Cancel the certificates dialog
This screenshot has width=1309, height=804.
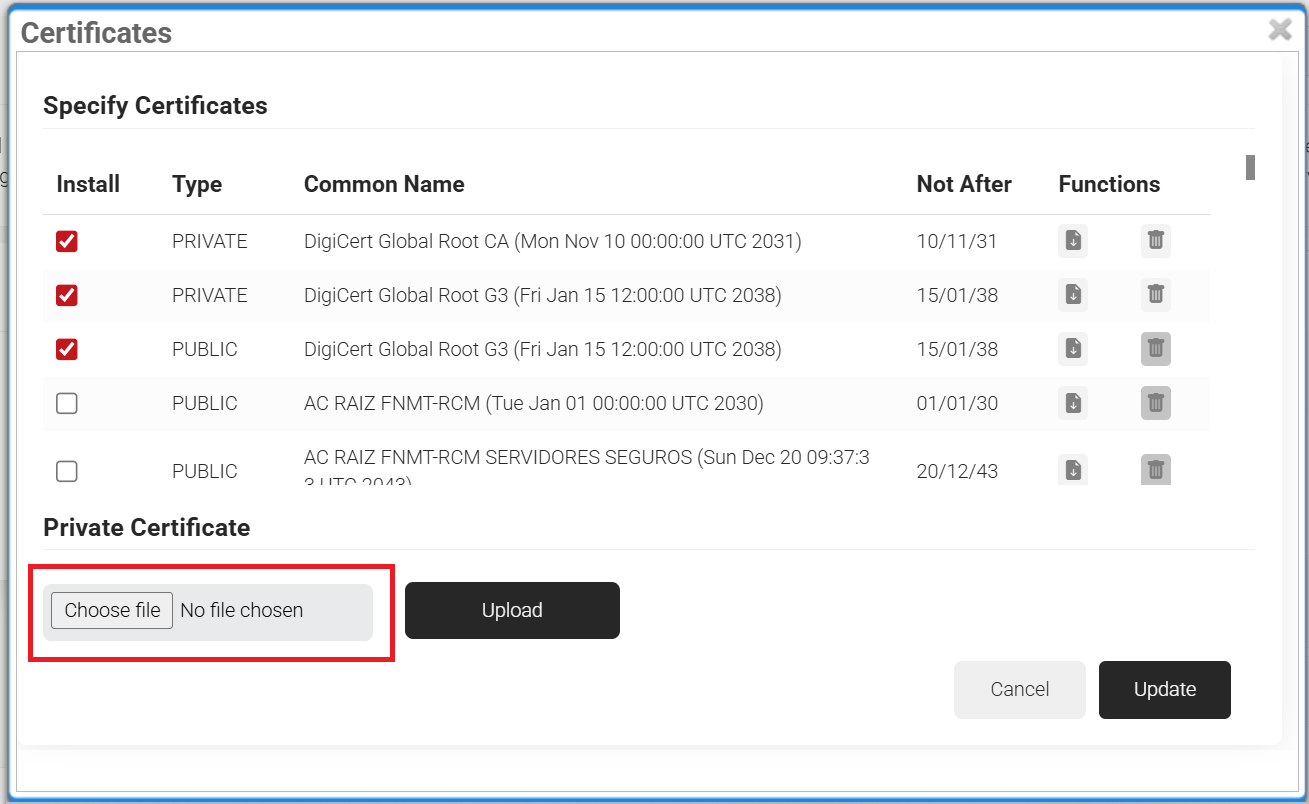click(x=1019, y=689)
